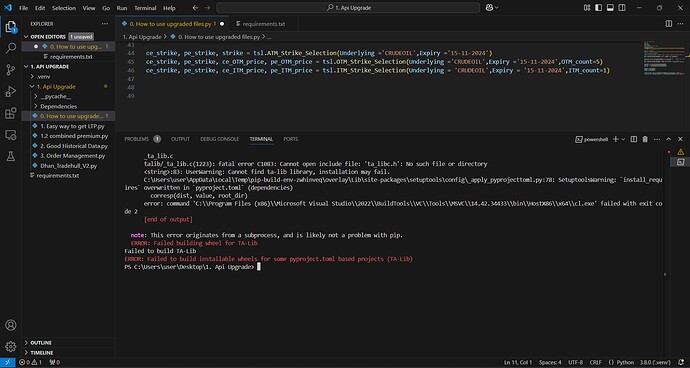Open the File menu

pos(23,8)
